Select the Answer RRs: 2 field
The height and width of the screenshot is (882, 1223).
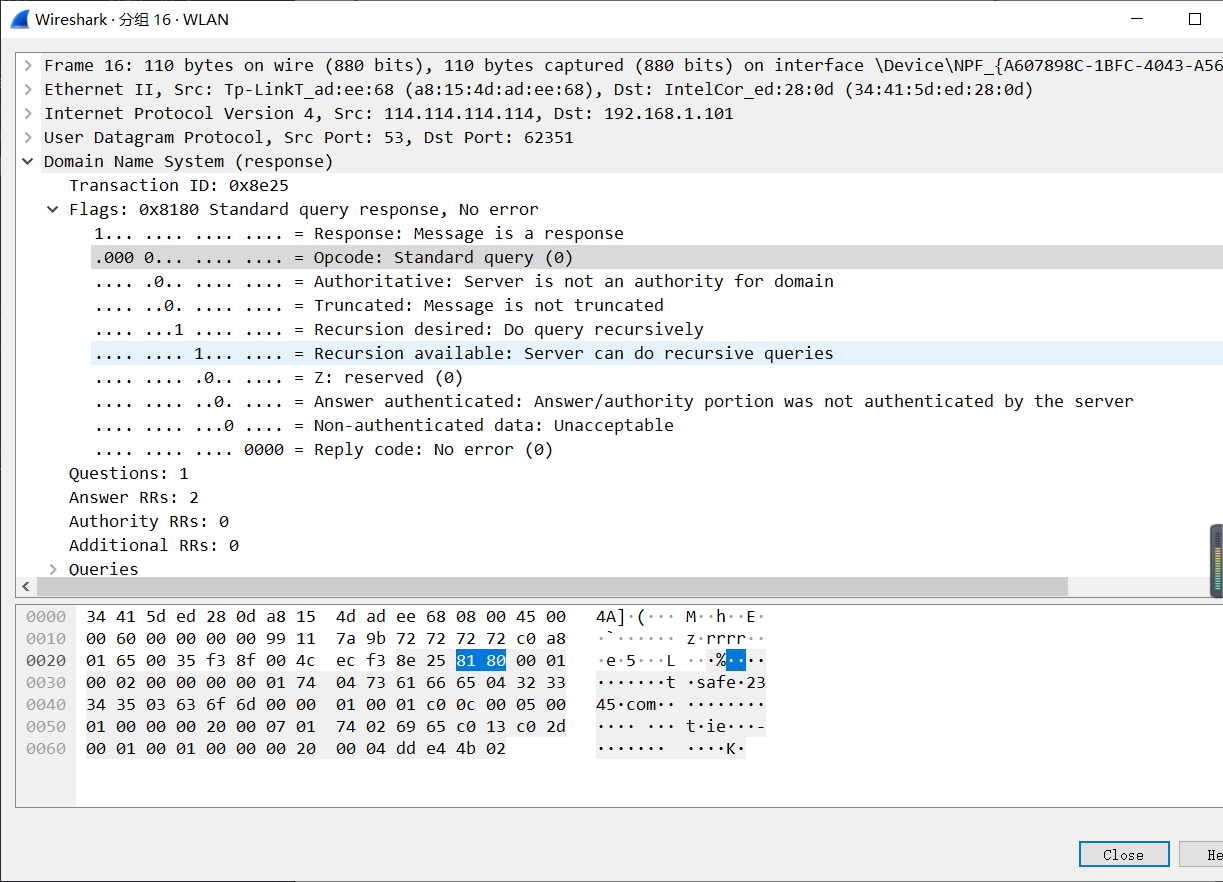[133, 498]
